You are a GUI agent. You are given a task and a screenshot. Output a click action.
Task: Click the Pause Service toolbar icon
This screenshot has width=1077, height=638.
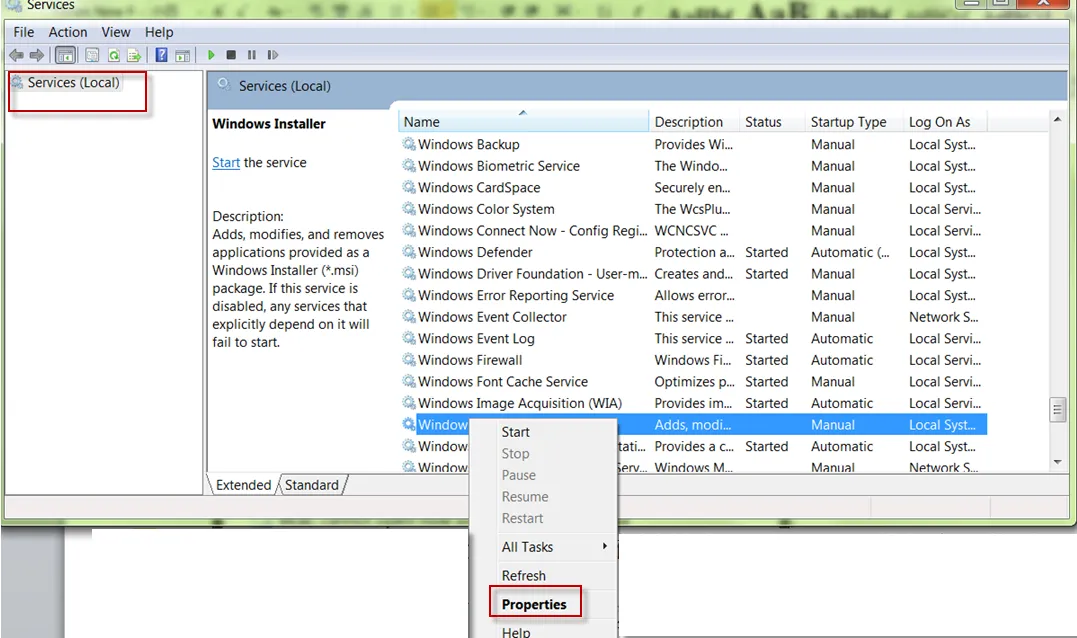(x=252, y=55)
